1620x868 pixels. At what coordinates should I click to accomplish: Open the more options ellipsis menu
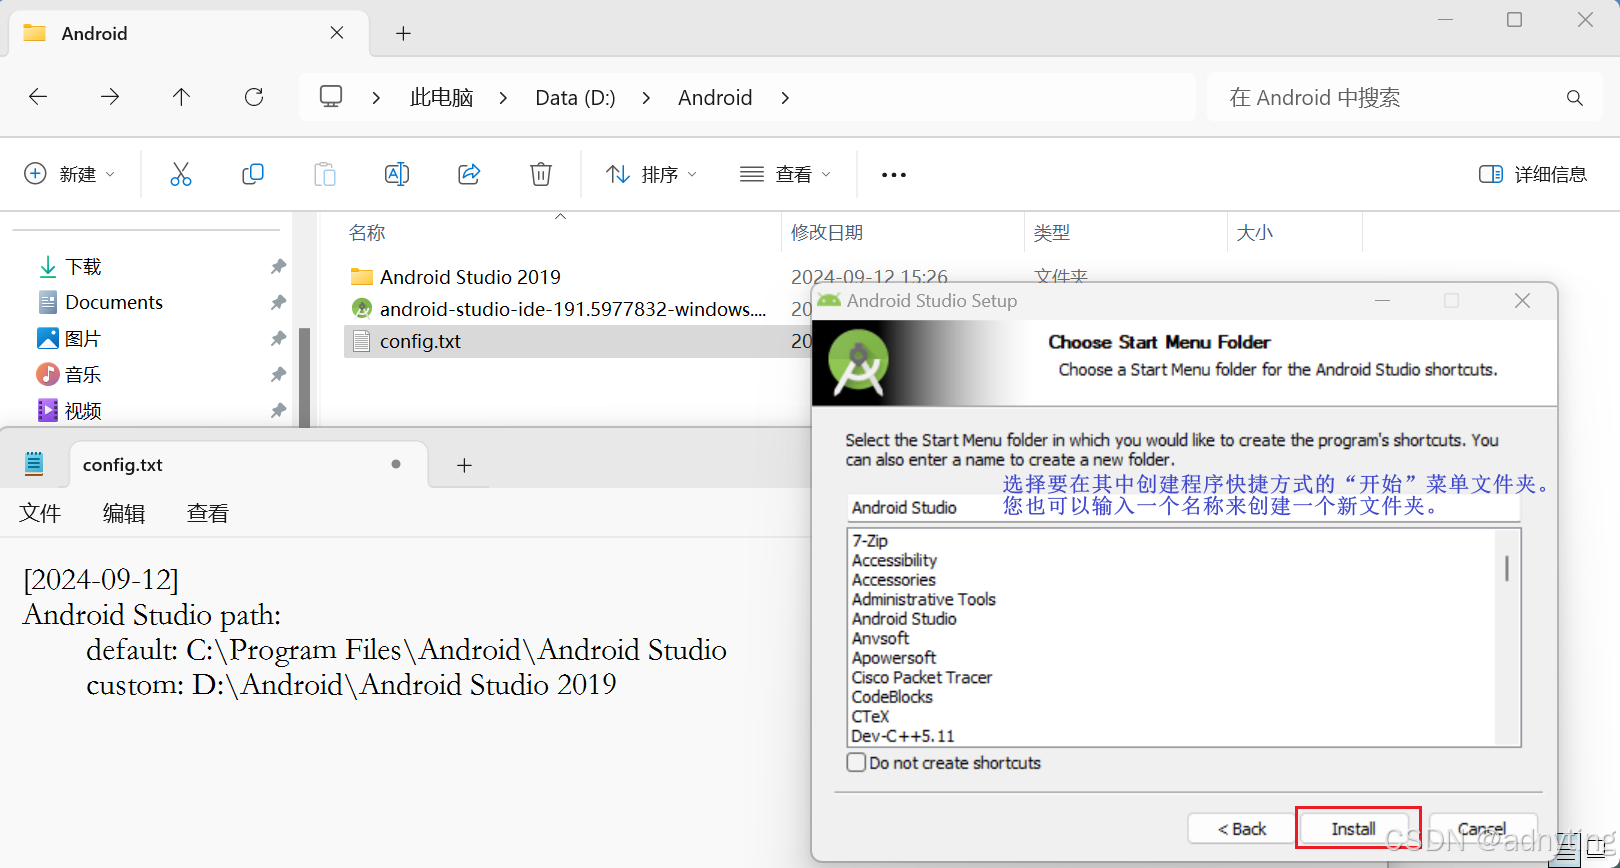click(x=894, y=175)
